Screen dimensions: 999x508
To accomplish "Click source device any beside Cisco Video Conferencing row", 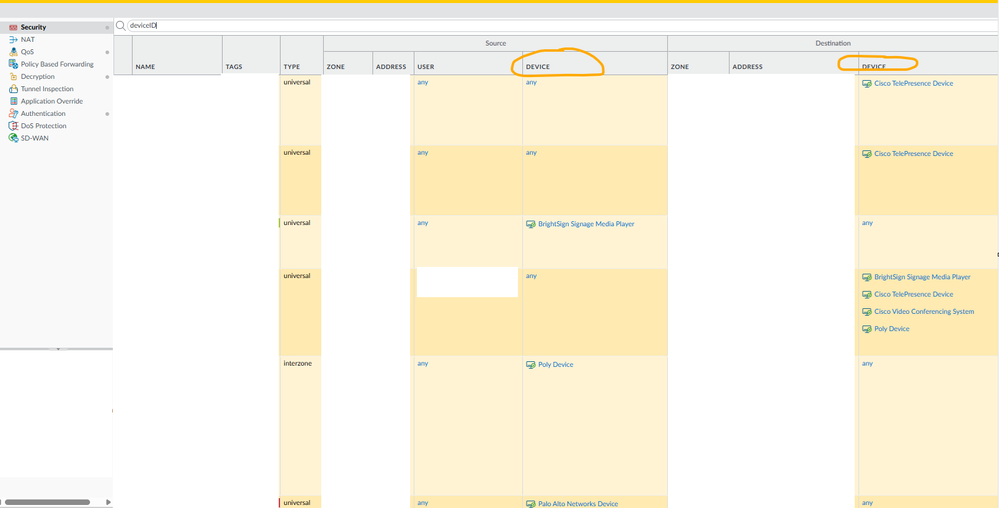I will tap(531, 276).
